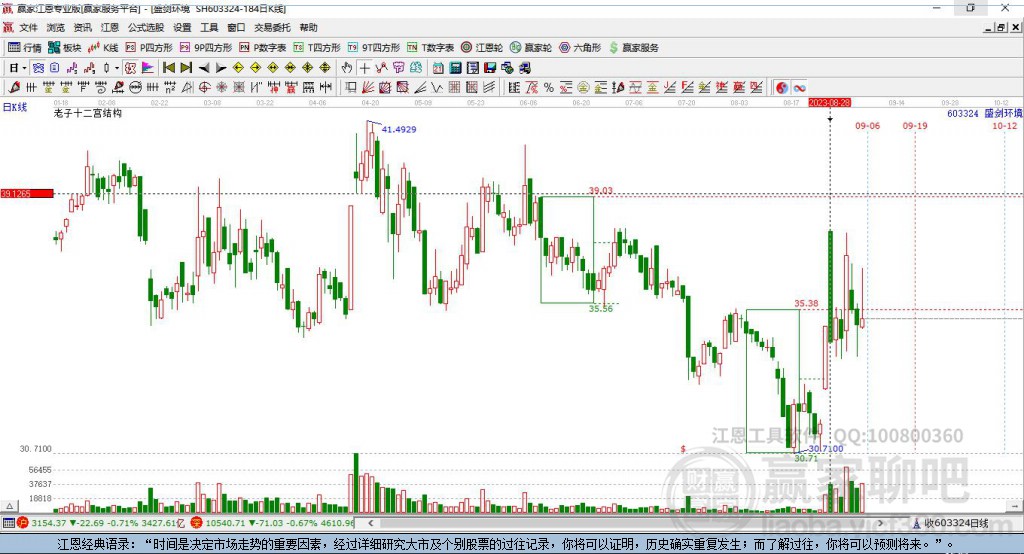Image resolution: width=1024 pixels, height=554 pixels.
Task: Step forward with the black right arrow
Action: (x=221, y=68)
